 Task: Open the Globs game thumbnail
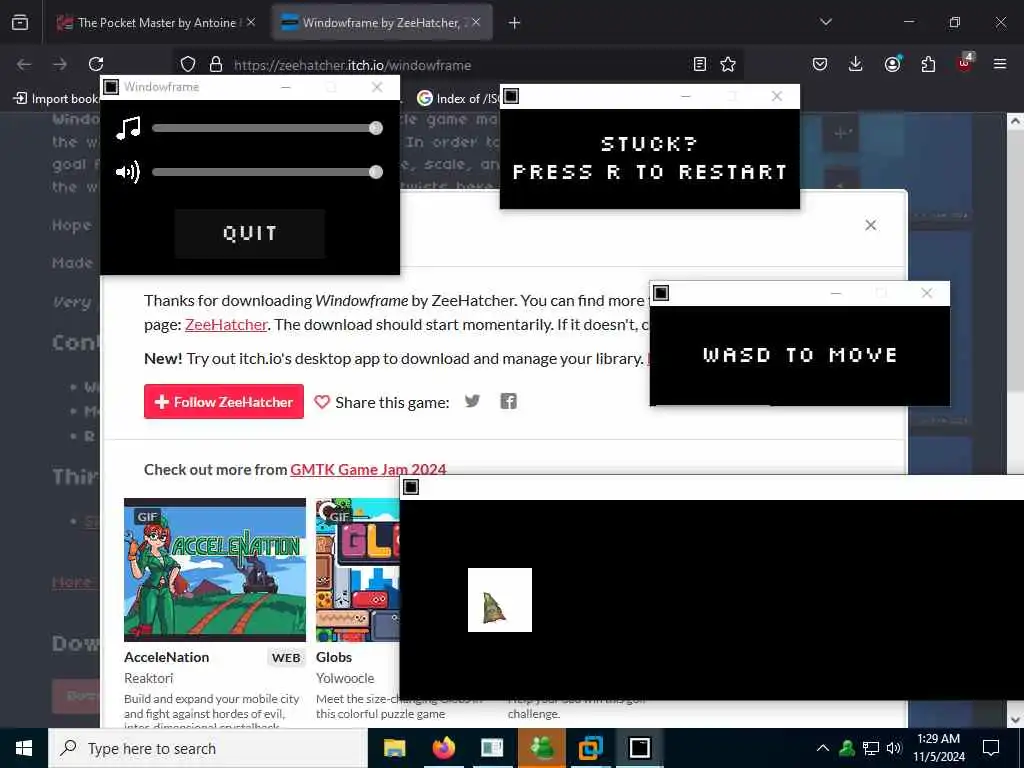pos(357,570)
